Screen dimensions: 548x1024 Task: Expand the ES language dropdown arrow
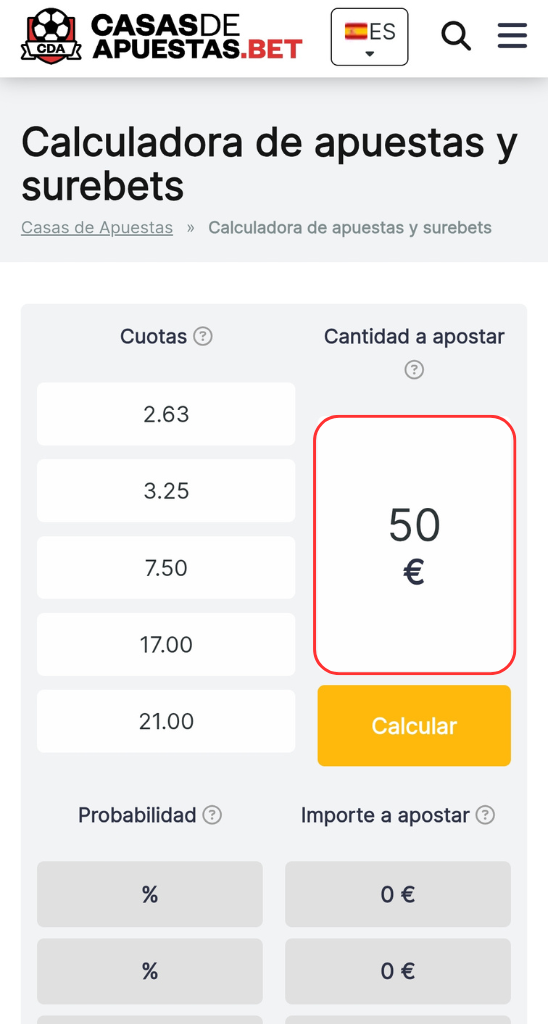pyautogui.click(x=370, y=54)
